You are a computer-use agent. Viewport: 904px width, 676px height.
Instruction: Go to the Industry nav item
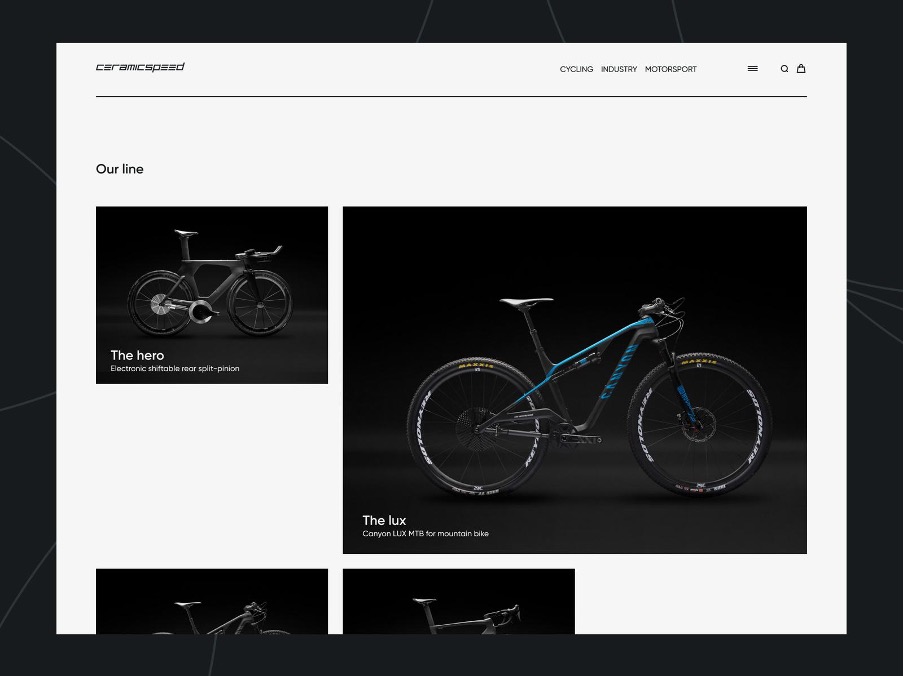619,69
